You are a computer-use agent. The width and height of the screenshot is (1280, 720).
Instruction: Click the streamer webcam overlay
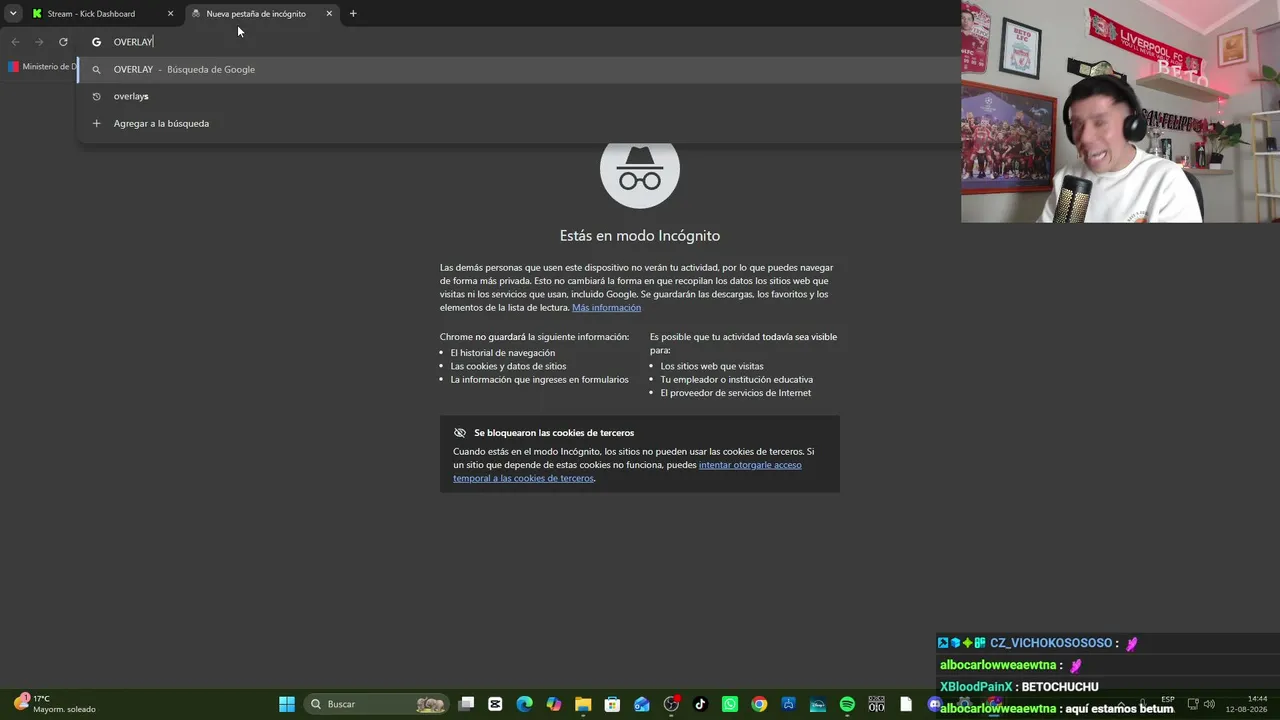point(1120,111)
